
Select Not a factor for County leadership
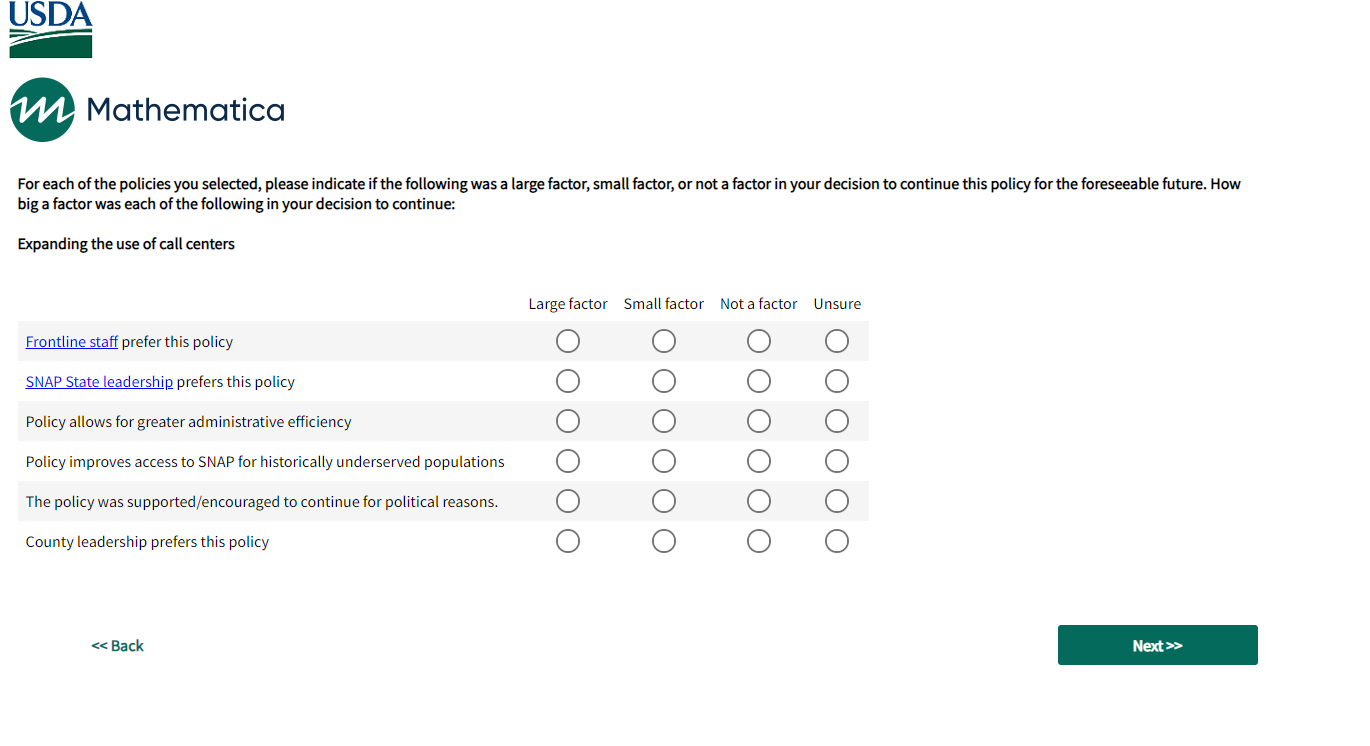pos(759,542)
